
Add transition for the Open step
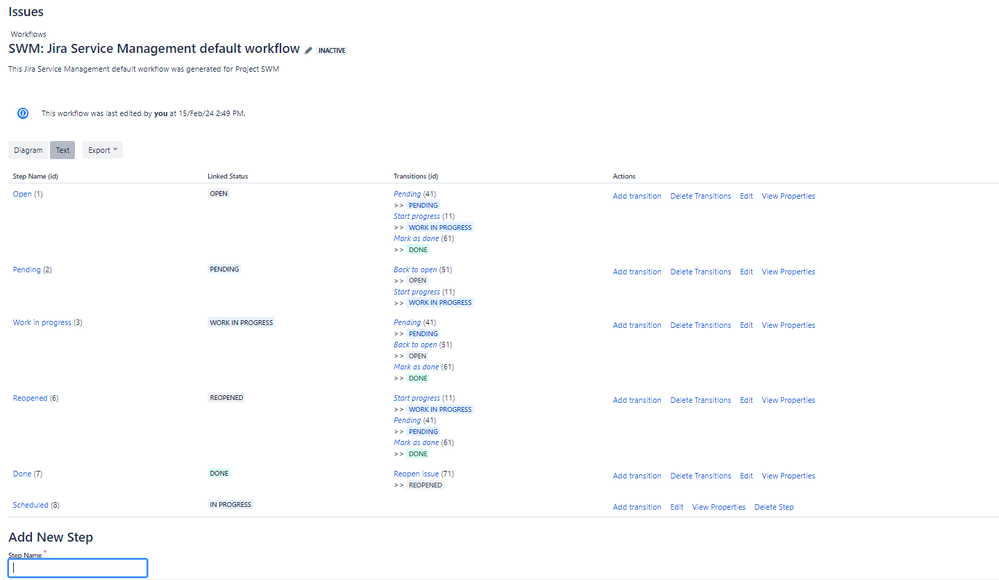(x=637, y=196)
